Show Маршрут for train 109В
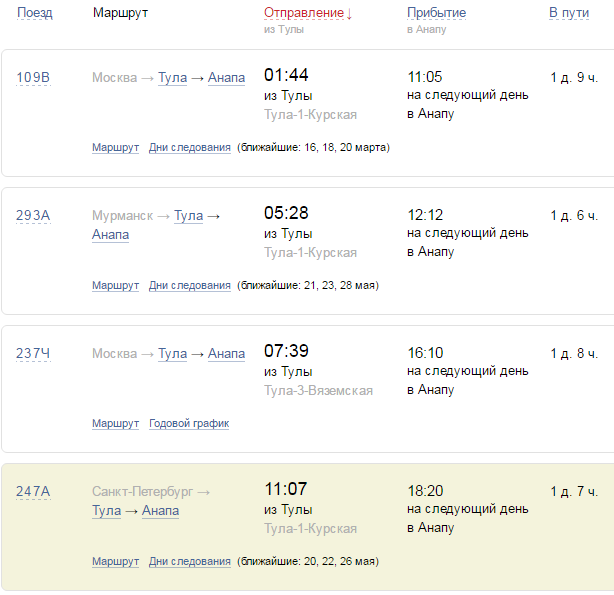The image size is (614, 595). tap(115, 147)
